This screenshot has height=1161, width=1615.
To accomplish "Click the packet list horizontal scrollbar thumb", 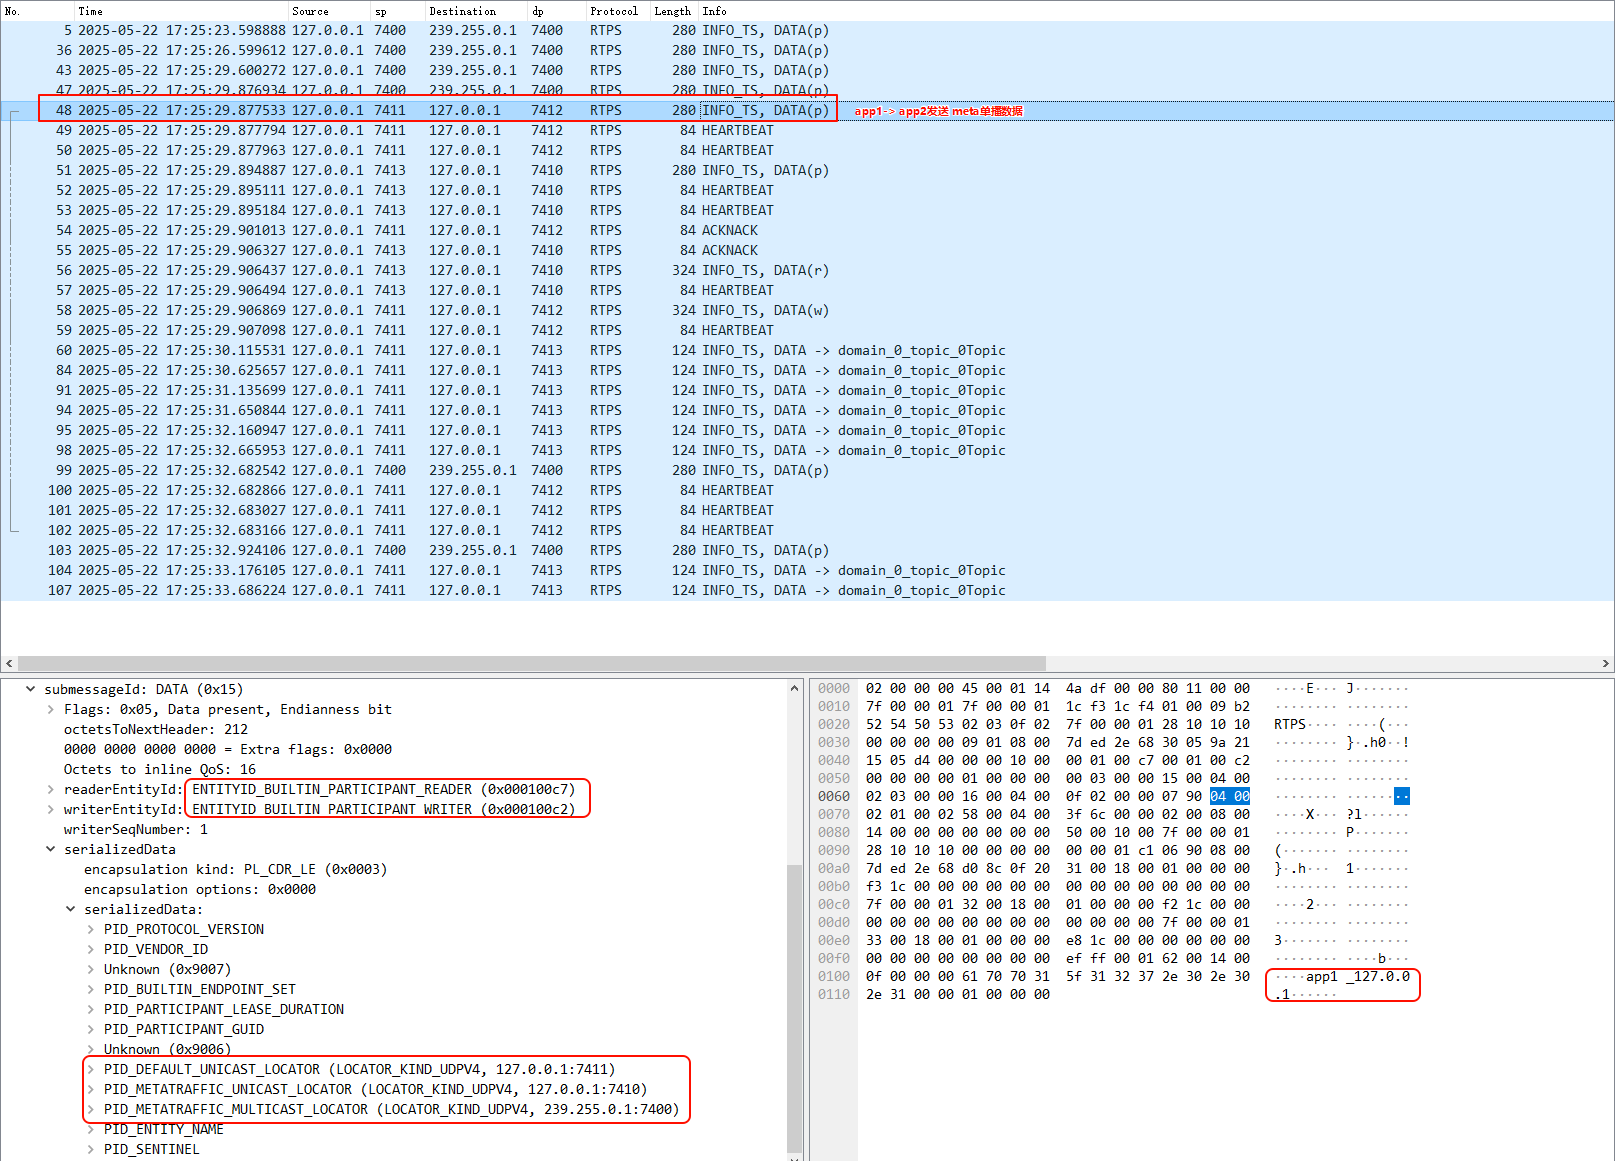I will click(x=530, y=663).
